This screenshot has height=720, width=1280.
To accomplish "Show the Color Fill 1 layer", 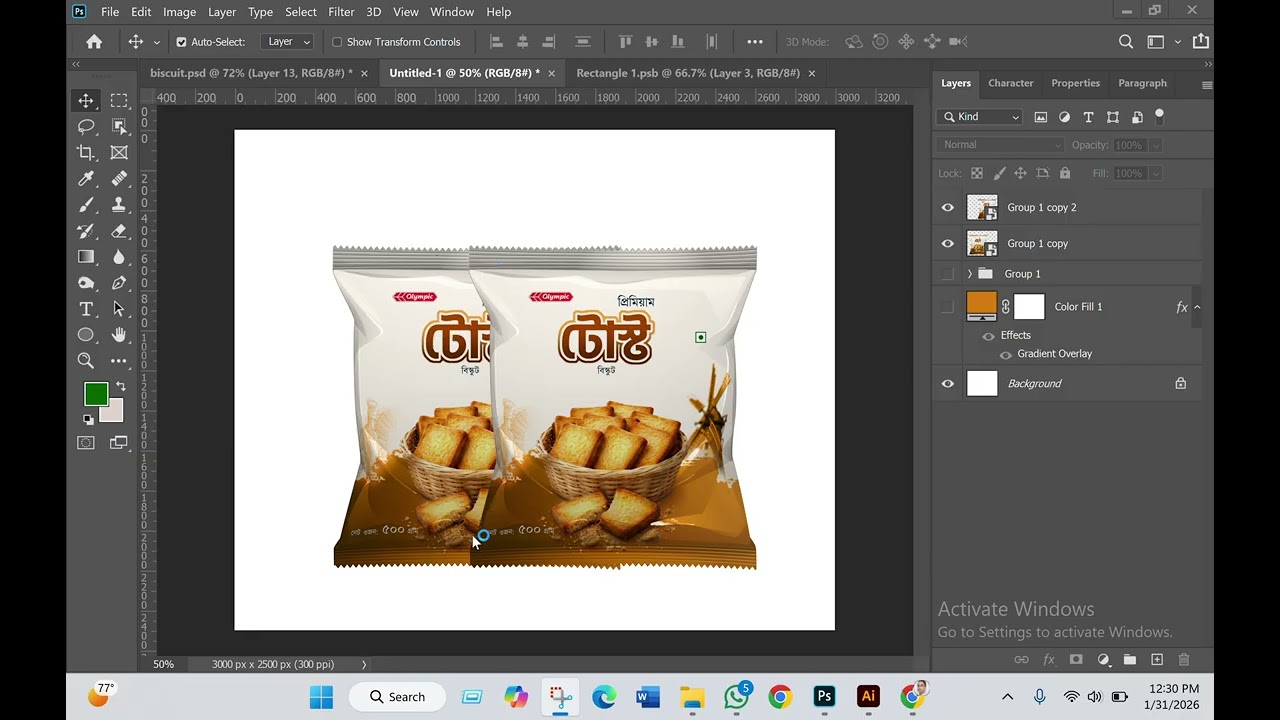I will [x=948, y=307].
